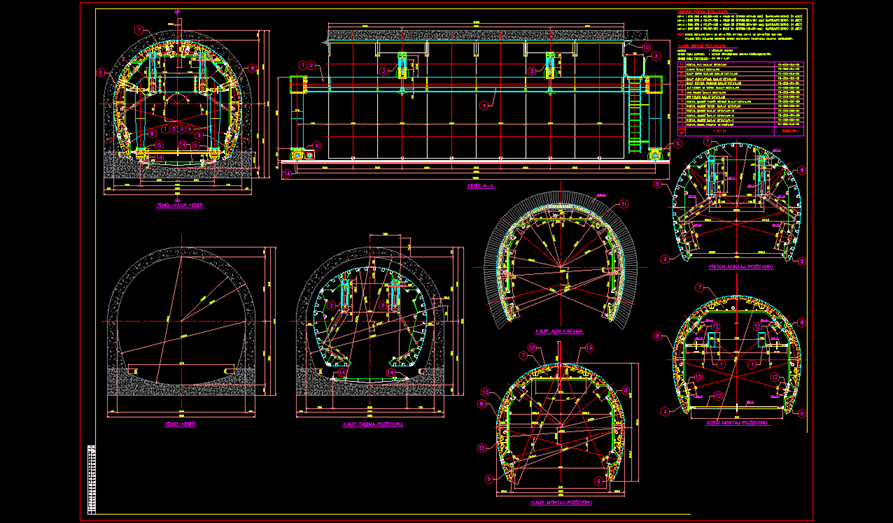Click balloon 14 below Kesit A-A's left end
The height and width of the screenshot is (523, 893).
click(289, 173)
